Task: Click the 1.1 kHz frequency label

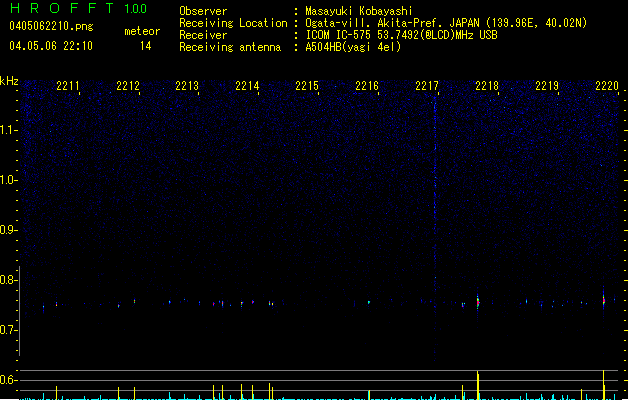Action: 9,130
